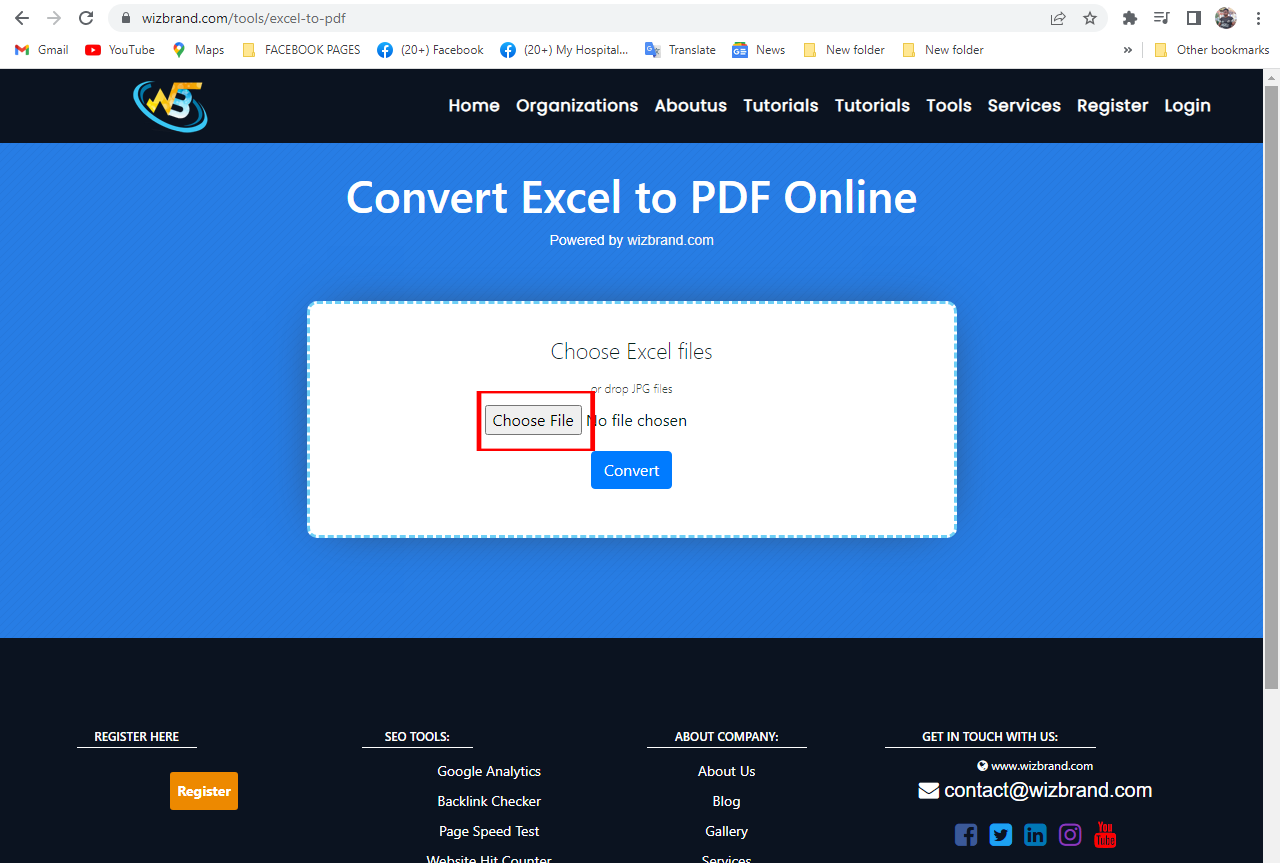This screenshot has height=863, width=1280.
Task: Click the Choose File button
Action: pyautogui.click(x=533, y=420)
